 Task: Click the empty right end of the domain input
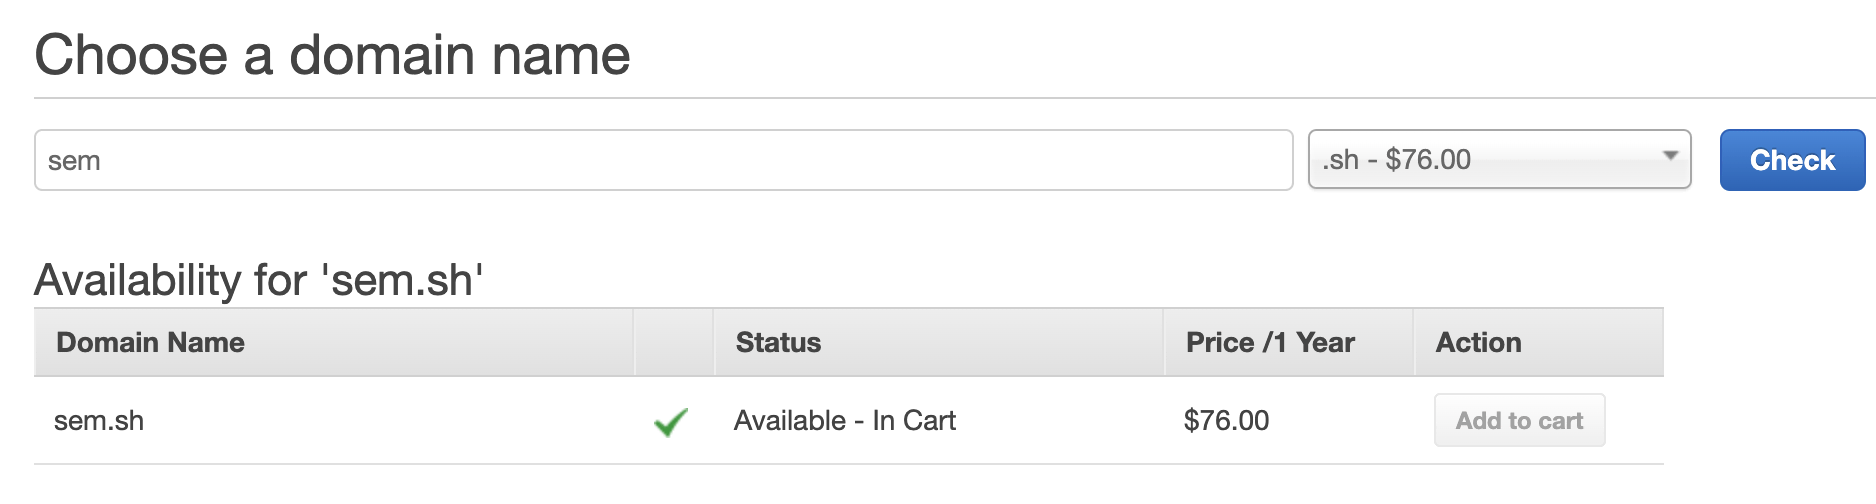[x=1200, y=160]
